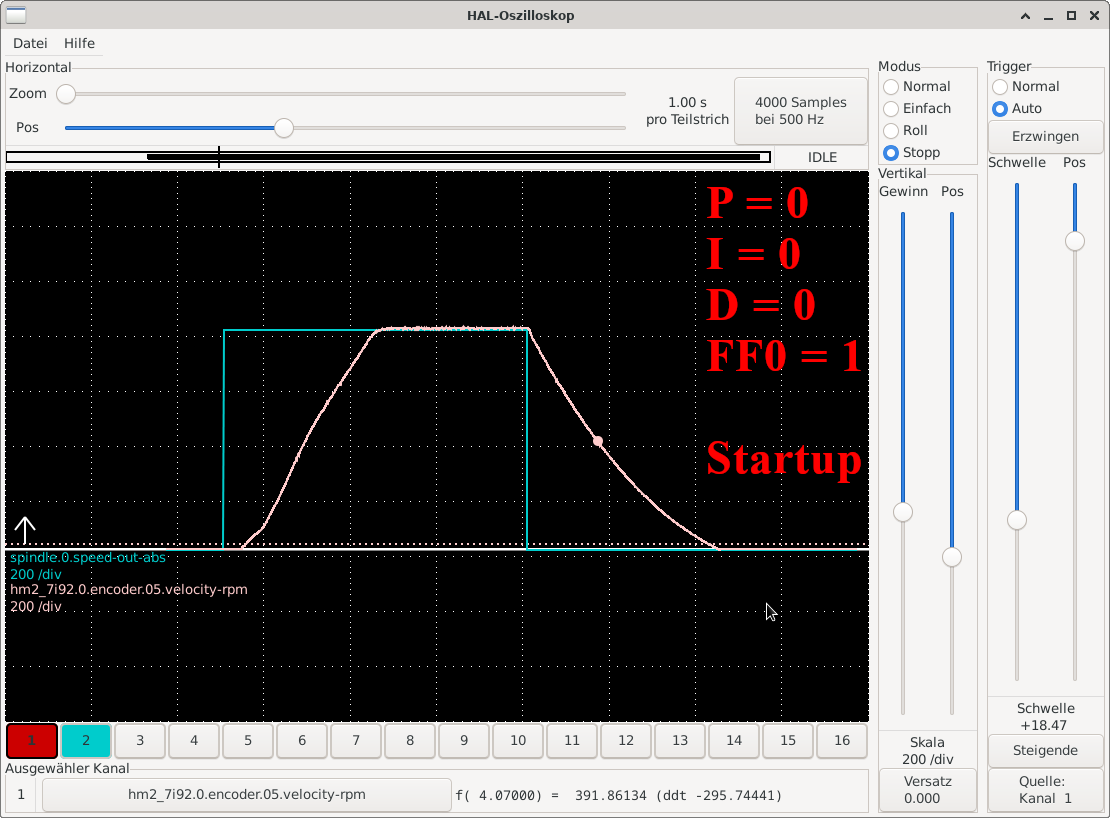Click the record position overview bar

pos(388,157)
